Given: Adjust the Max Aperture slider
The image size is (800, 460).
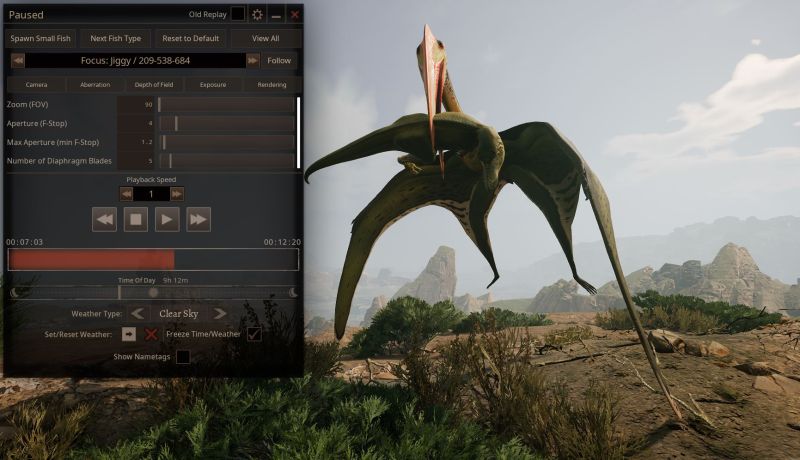Looking at the screenshot, I should [x=226, y=142].
